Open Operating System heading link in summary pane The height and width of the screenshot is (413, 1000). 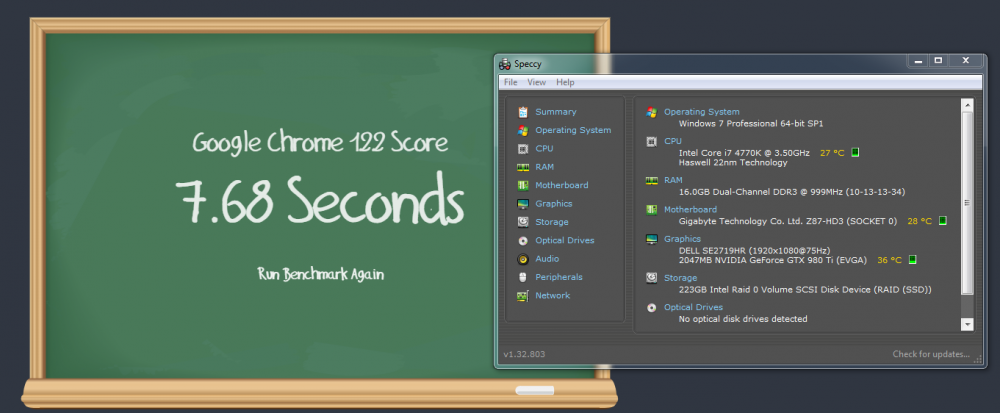pos(702,112)
